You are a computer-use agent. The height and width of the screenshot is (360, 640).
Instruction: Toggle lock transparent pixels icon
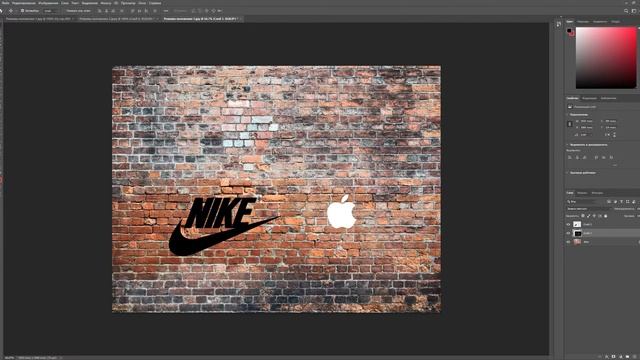582,216
